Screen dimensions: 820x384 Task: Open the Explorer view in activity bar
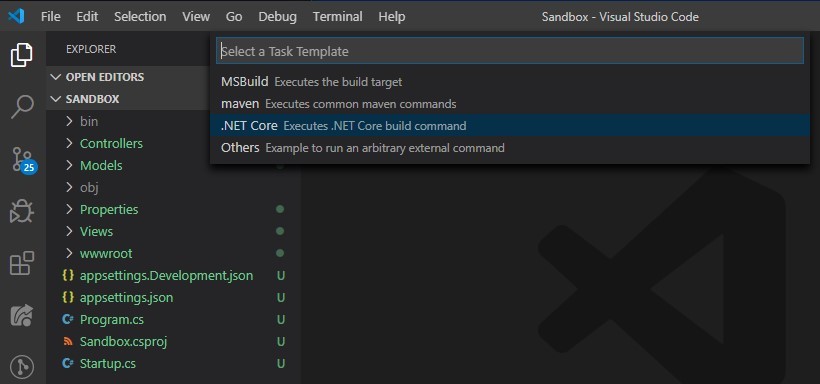tap(21, 55)
